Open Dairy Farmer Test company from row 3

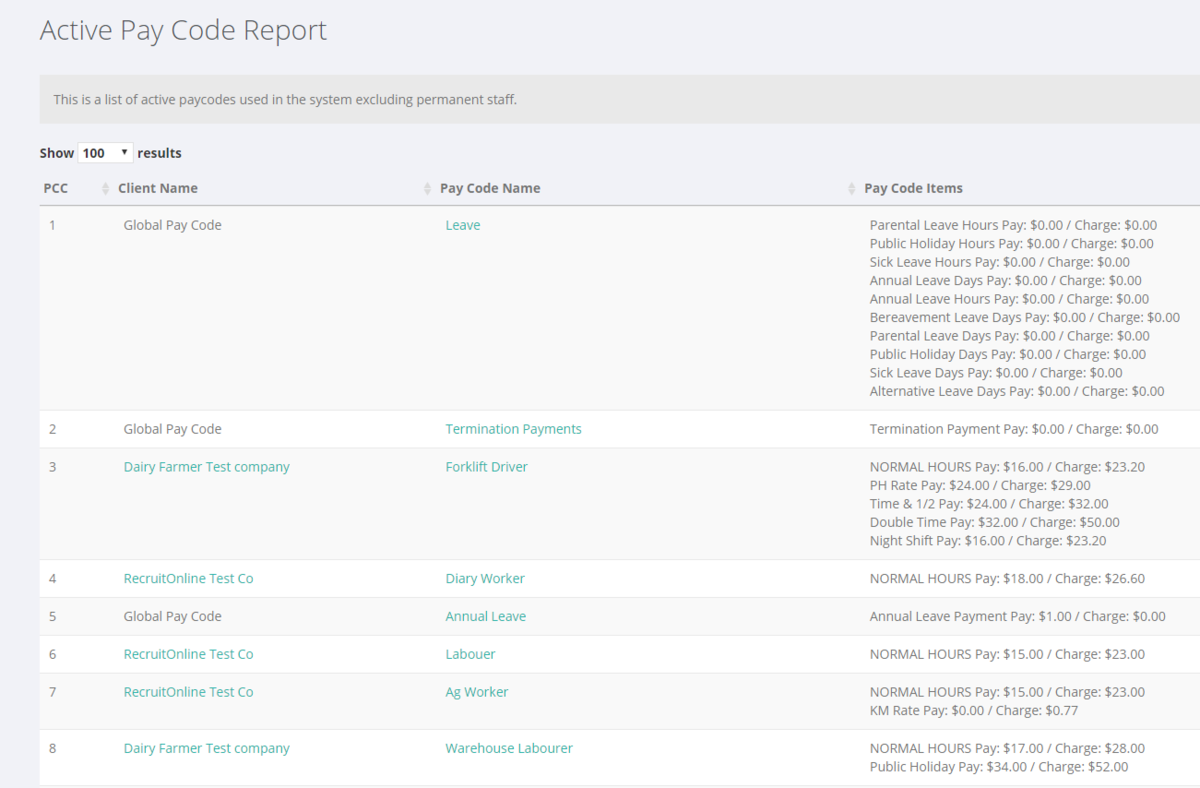point(206,466)
